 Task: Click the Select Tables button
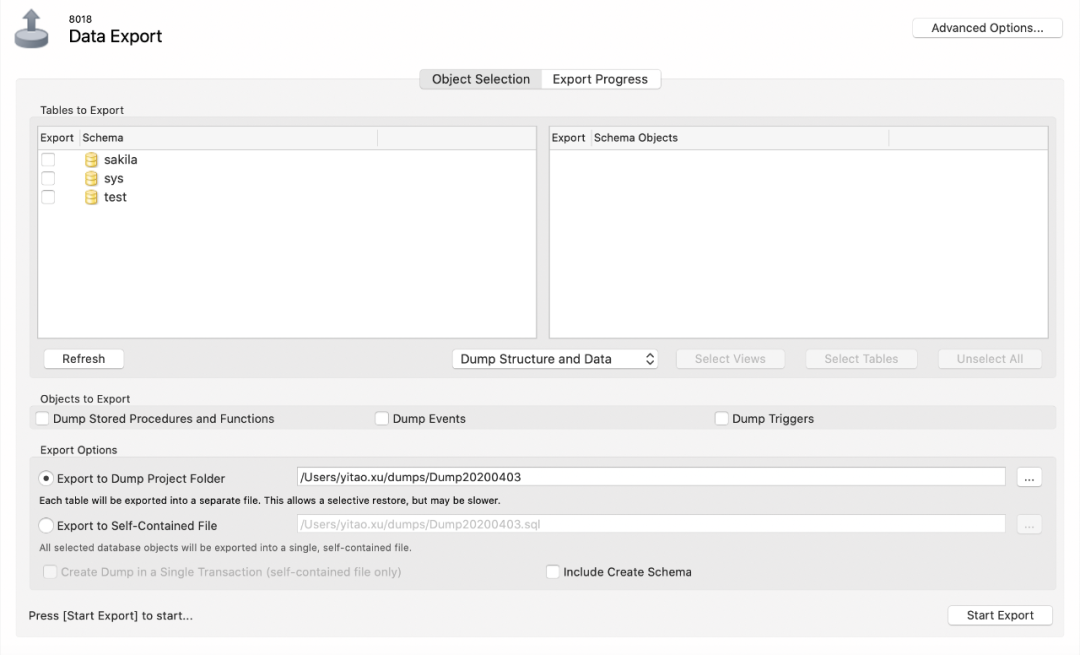(x=861, y=358)
